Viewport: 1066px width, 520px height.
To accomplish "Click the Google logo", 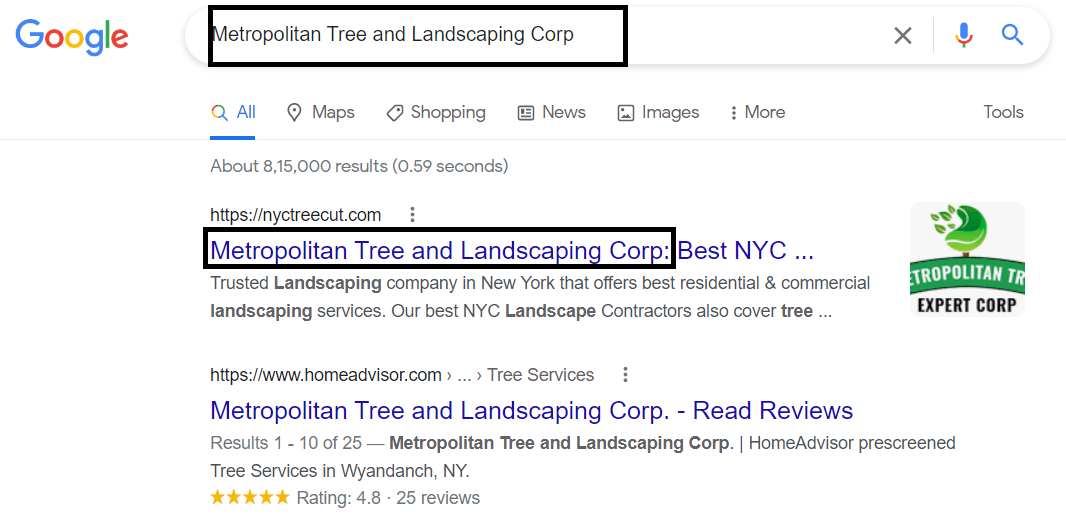I will click(71, 36).
